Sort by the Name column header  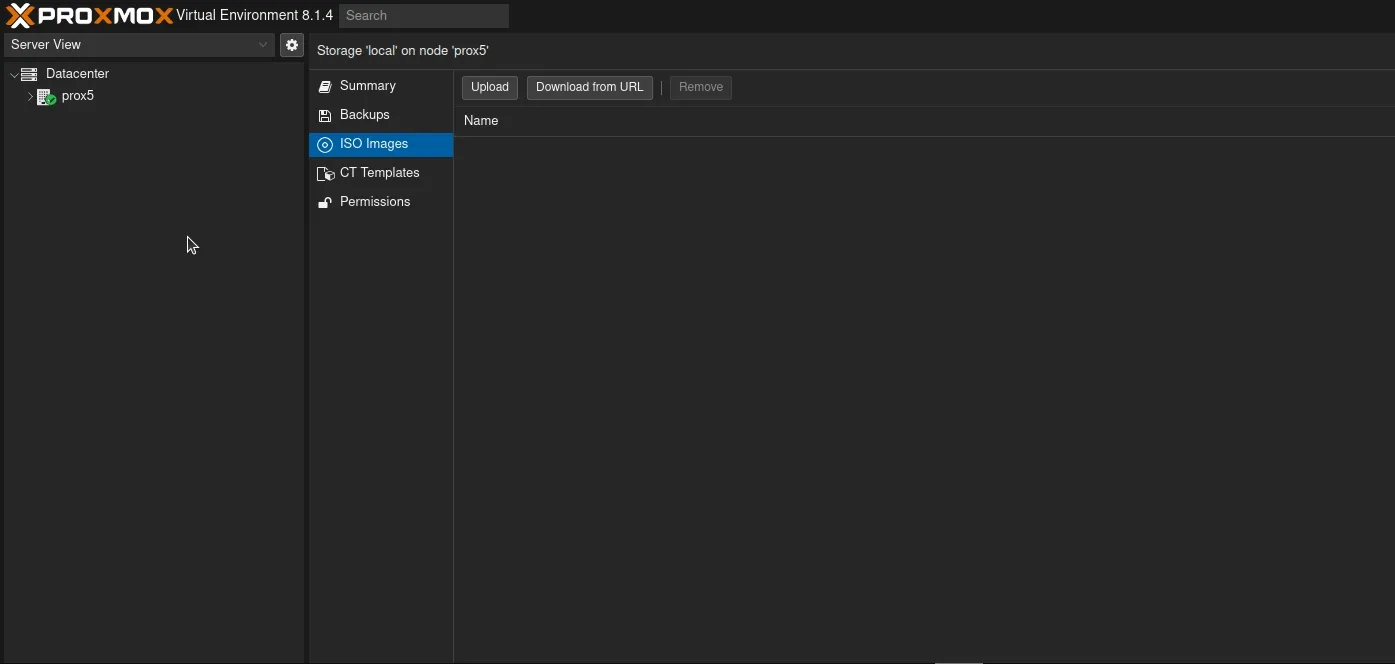pos(481,120)
